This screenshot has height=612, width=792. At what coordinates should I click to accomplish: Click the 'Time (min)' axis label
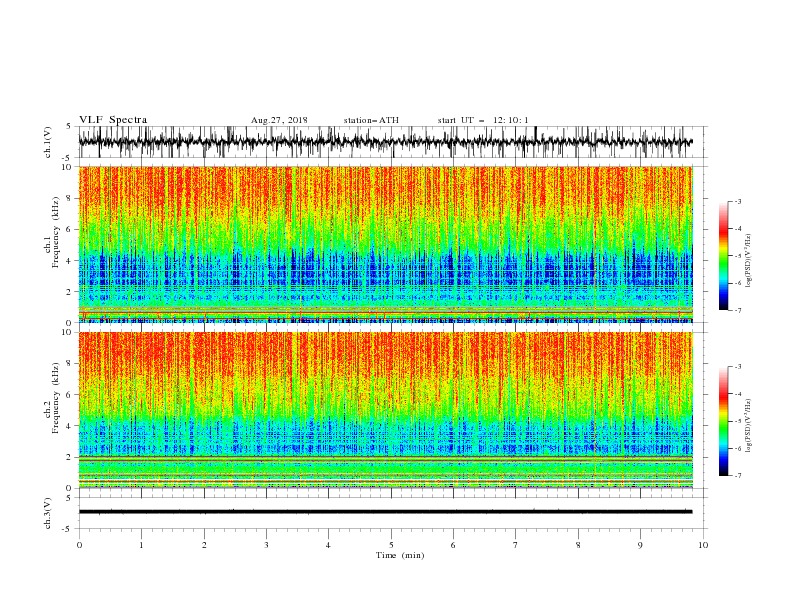pos(400,555)
